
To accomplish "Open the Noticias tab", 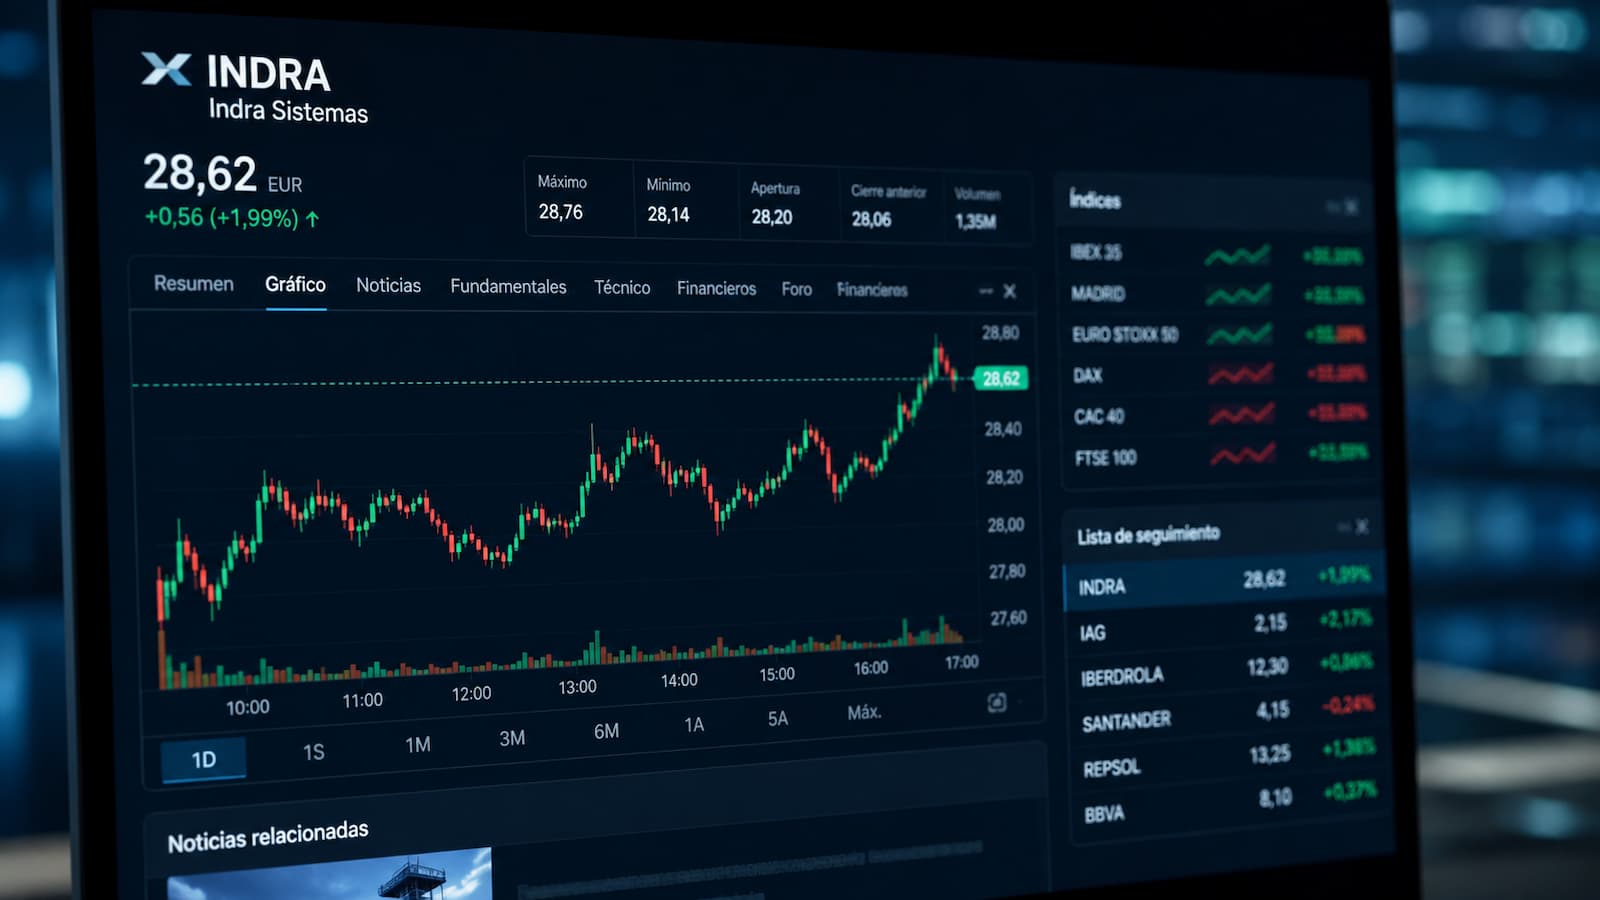I will pos(388,286).
